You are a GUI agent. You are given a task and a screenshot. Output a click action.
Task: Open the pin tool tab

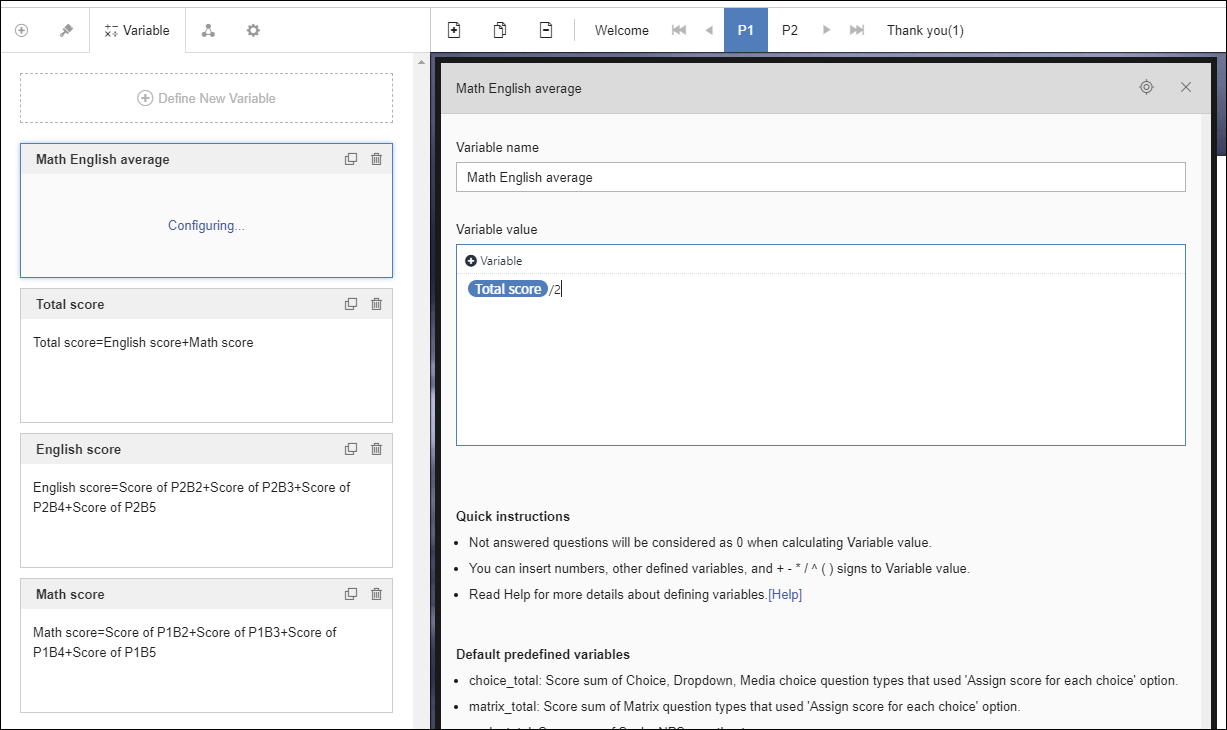tap(66, 30)
